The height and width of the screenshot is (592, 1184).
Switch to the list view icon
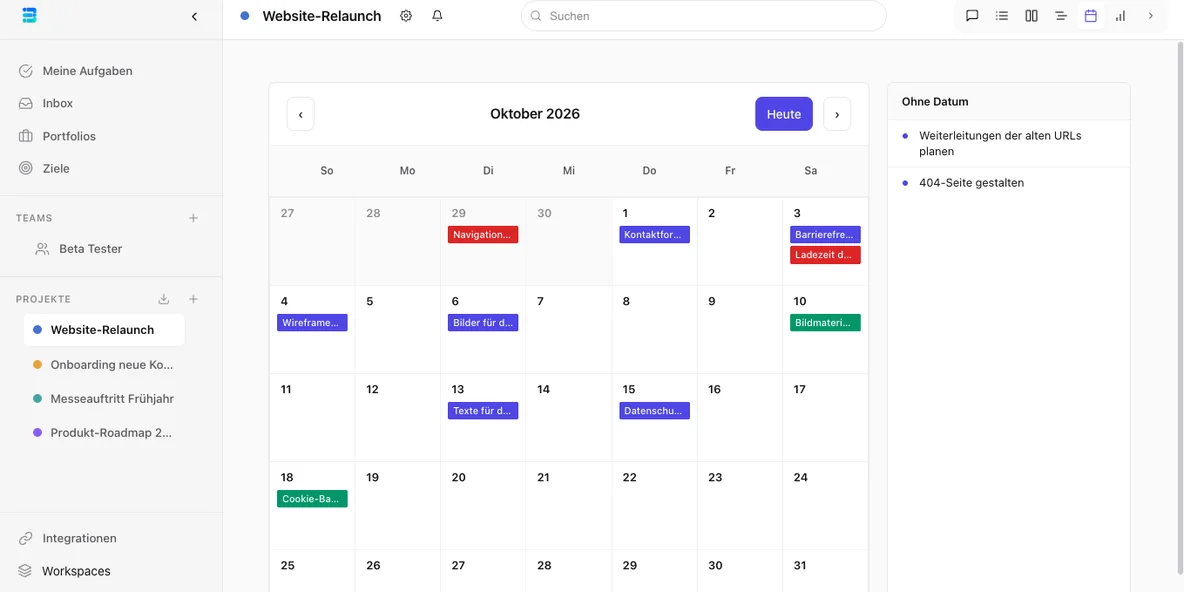(x=1002, y=16)
